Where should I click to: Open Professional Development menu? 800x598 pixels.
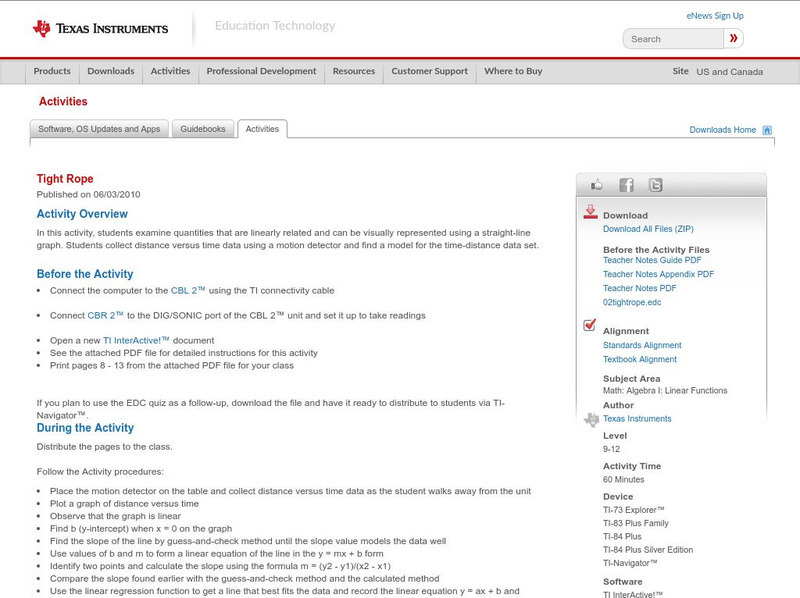tap(261, 71)
